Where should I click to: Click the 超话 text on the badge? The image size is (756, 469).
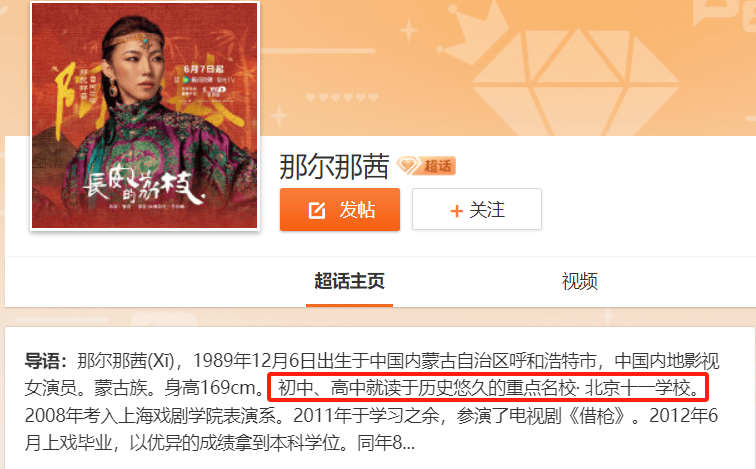point(438,166)
